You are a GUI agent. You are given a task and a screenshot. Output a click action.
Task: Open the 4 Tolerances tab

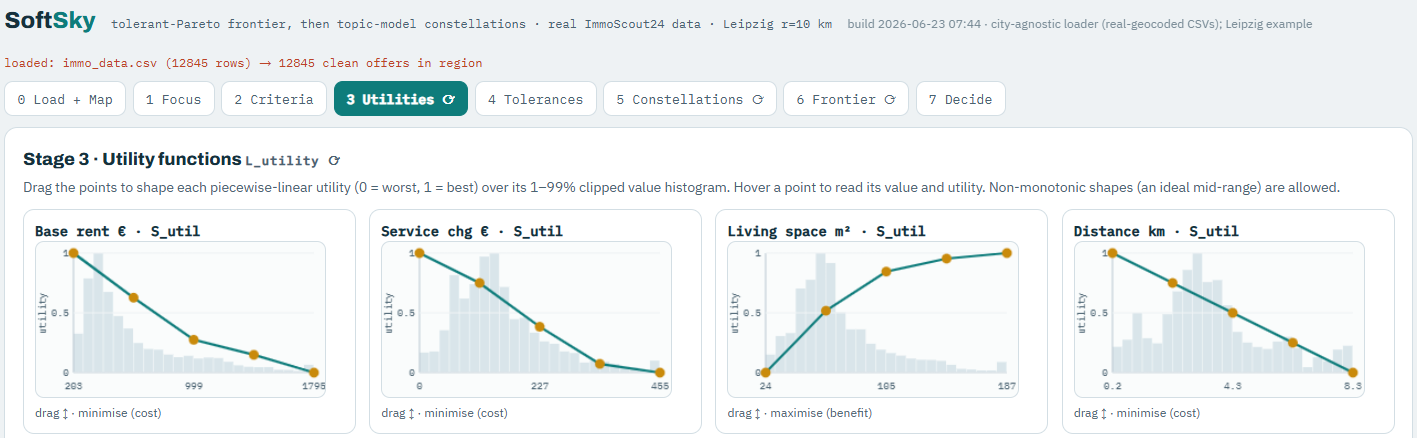coord(535,99)
